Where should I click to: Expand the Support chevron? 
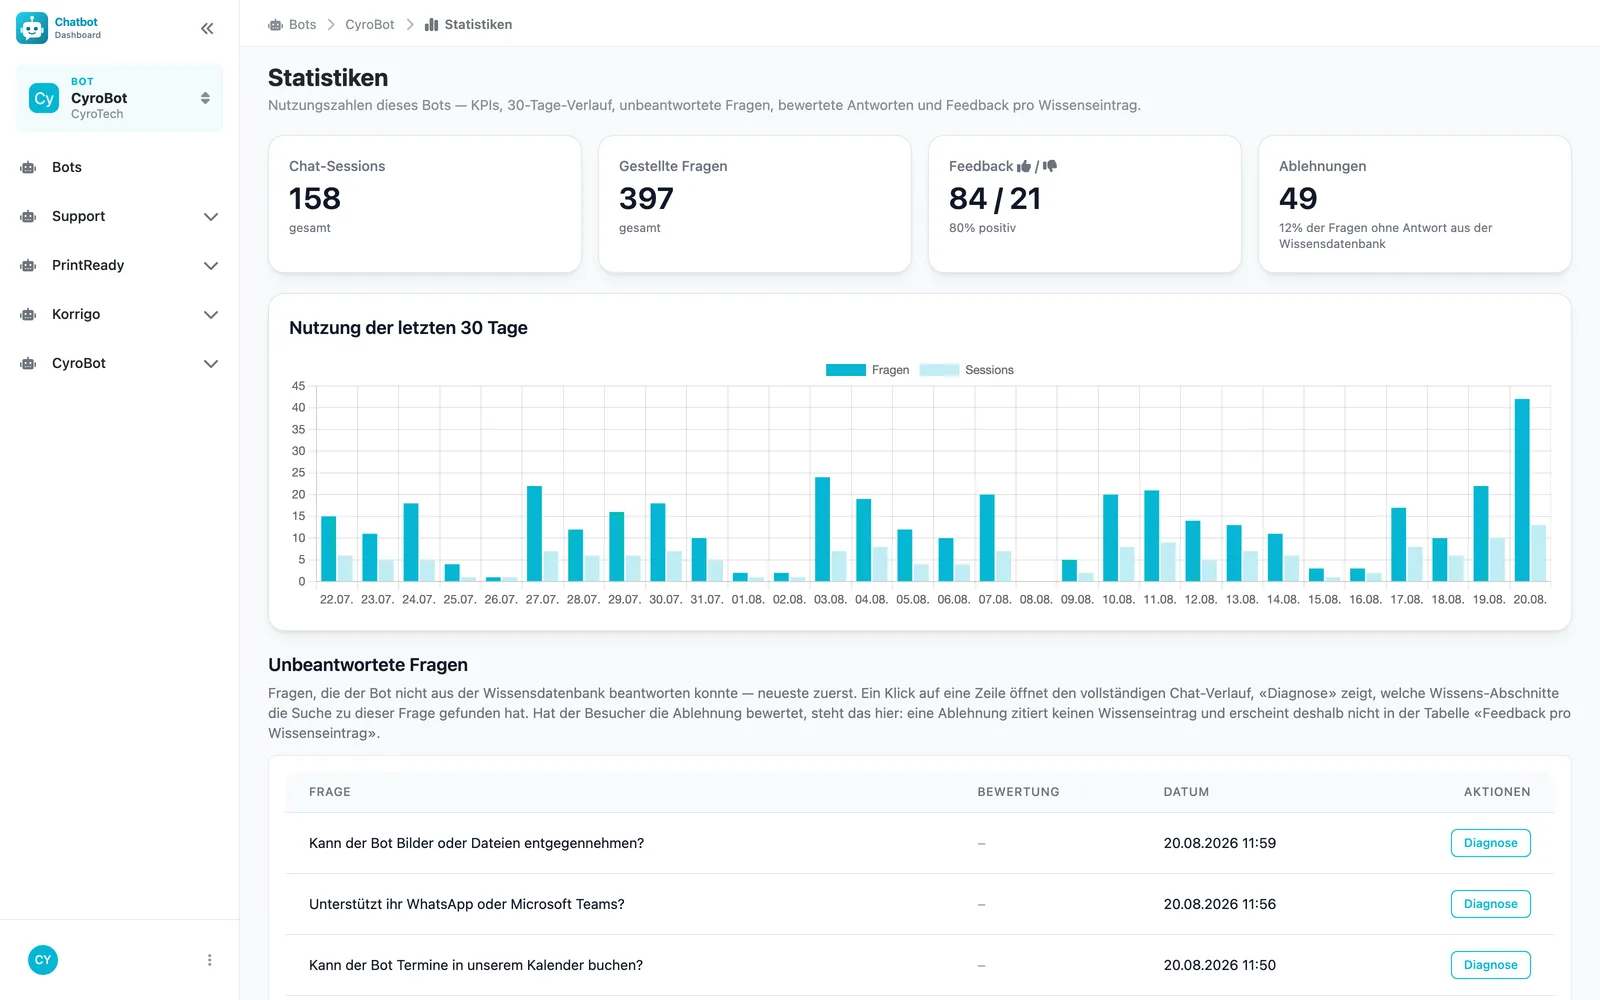[x=211, y=216]
